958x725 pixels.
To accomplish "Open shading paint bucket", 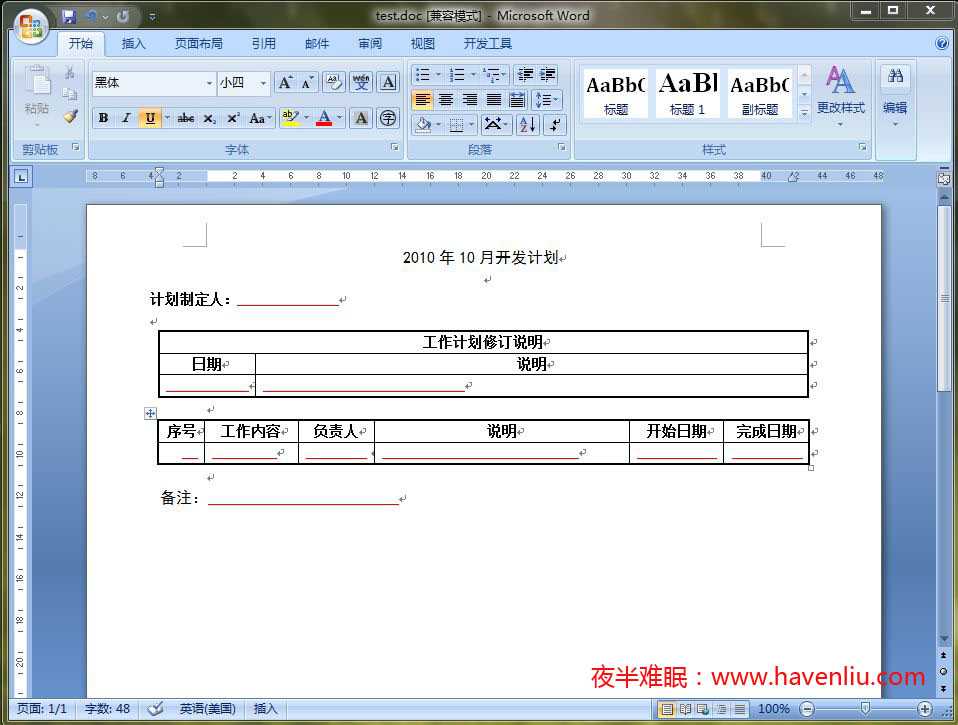I will tap(422, 125).
